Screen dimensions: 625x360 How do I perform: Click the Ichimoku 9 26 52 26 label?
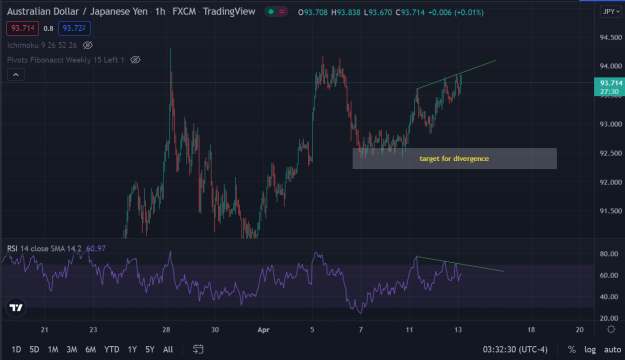tap(42, 45)
